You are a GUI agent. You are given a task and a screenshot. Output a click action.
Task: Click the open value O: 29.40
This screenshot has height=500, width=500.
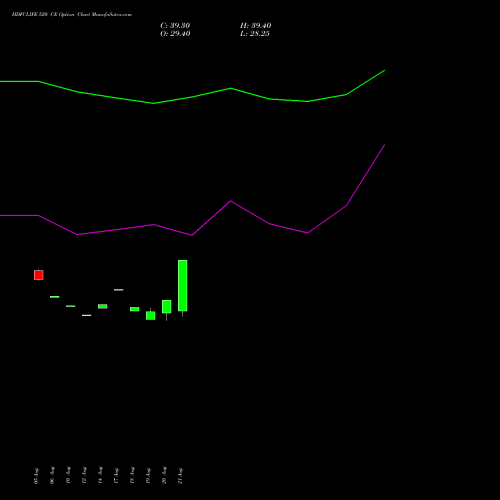point(175,33)
